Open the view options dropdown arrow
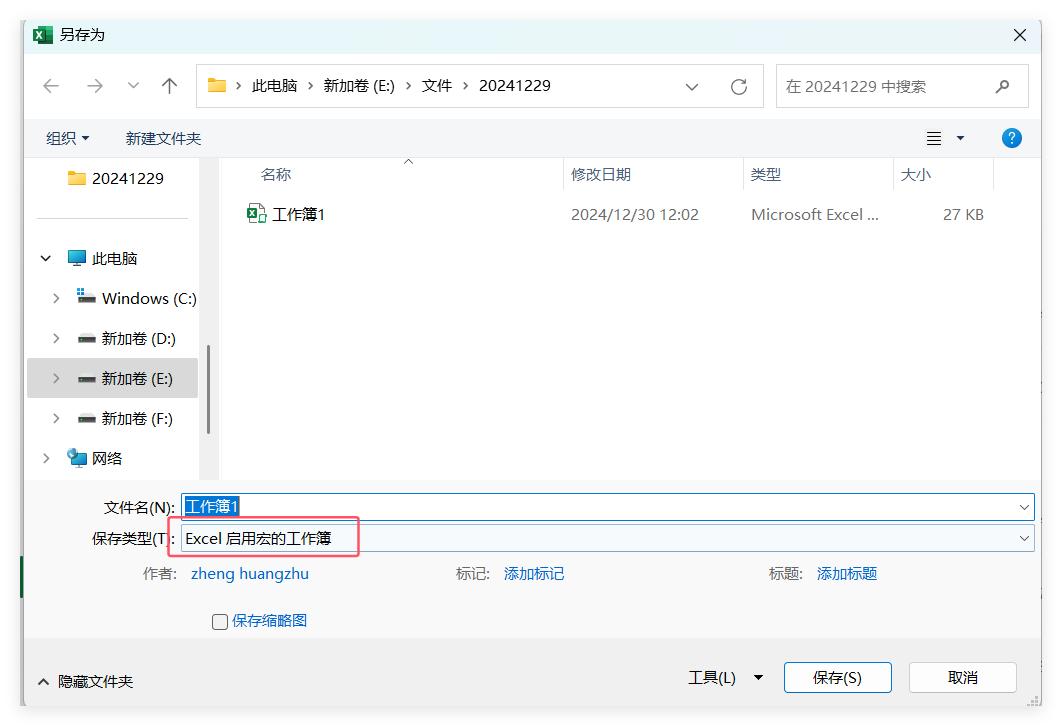 pyautogui.click(x=960, y=138)
